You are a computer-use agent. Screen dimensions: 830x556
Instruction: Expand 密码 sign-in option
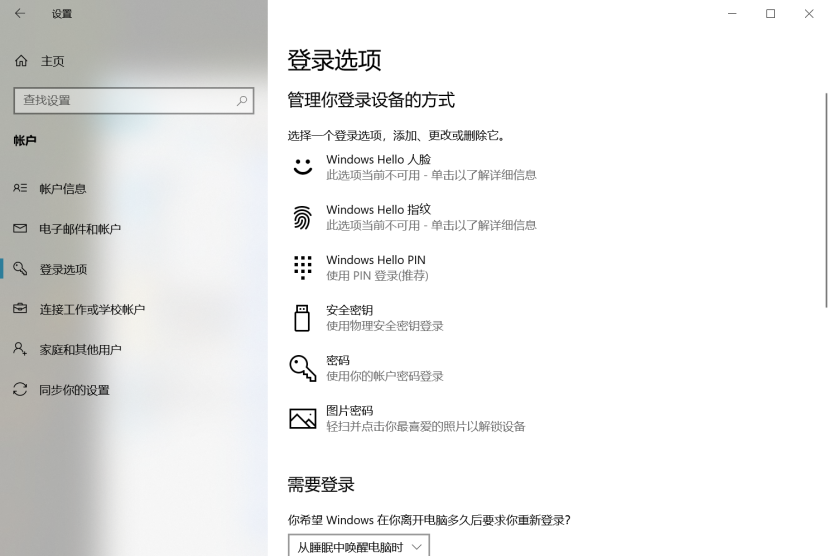pos(366,368)
